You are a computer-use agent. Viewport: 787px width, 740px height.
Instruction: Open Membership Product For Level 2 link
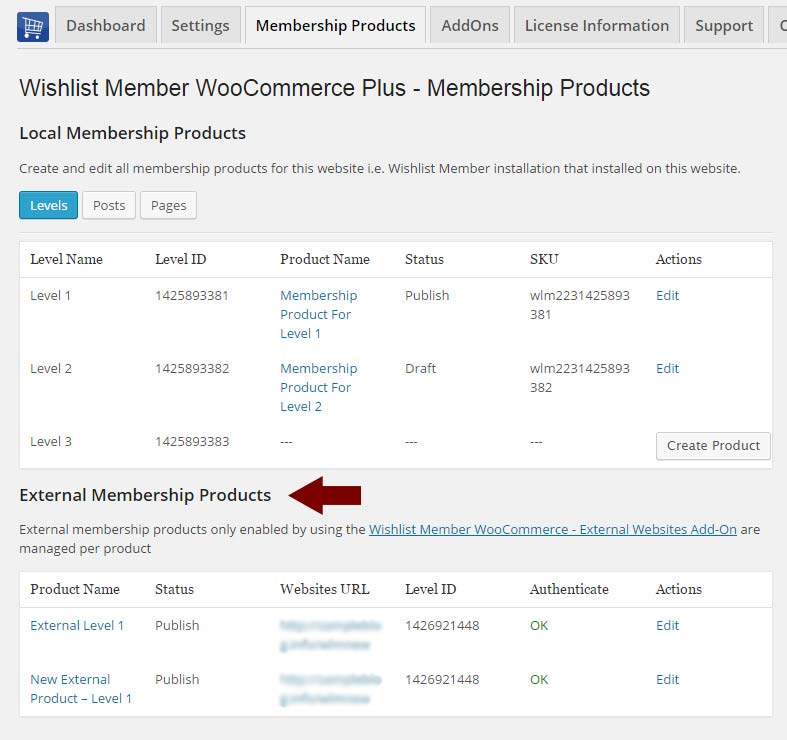point(319,388)
